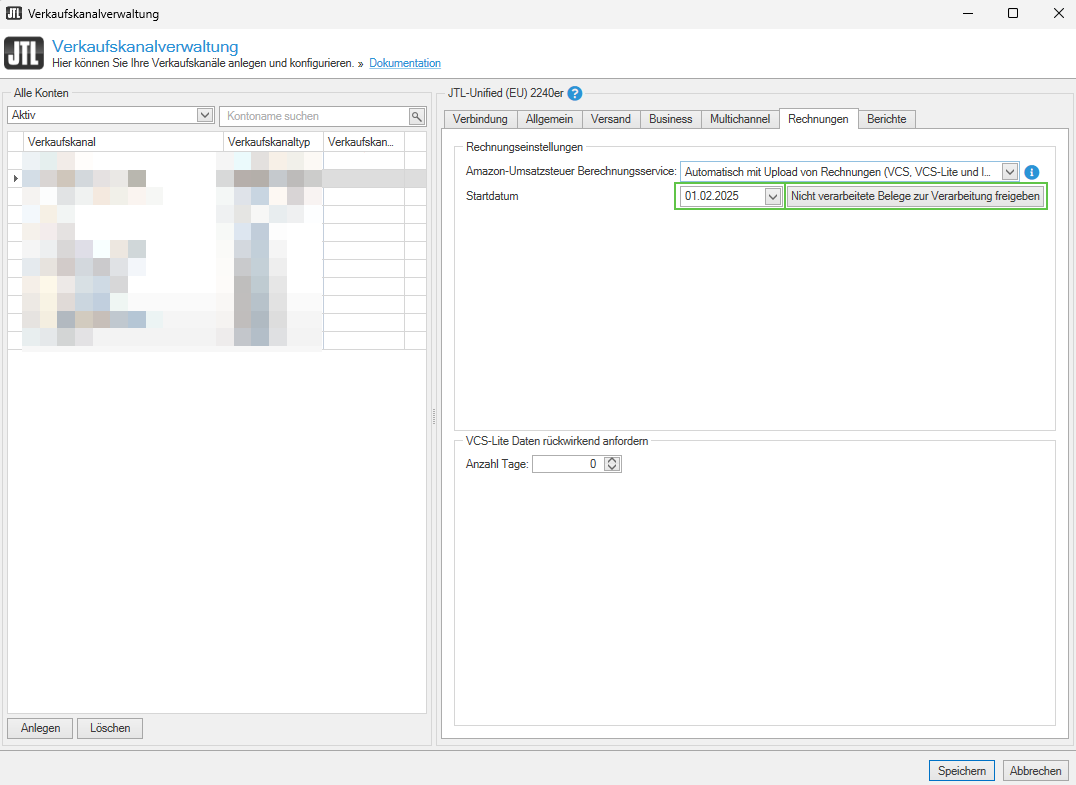The height and width of the screenshot is (785, 1076).
Task: Click the blue info icon beside Berechnungsservice
Action: pos(1032,172)
